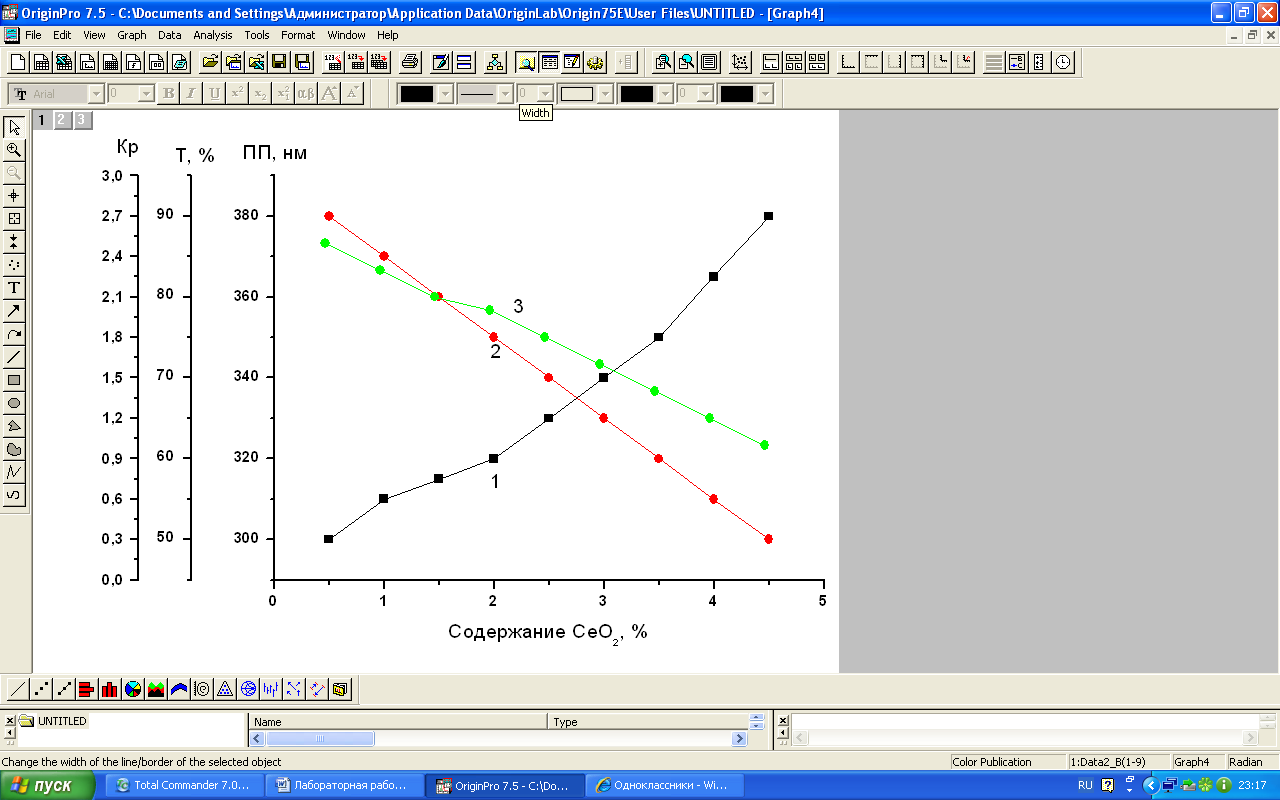The height and width of the screenshot is (800, 1280).
Task: Switch to layer 1 button
Action: pos(42,120)
